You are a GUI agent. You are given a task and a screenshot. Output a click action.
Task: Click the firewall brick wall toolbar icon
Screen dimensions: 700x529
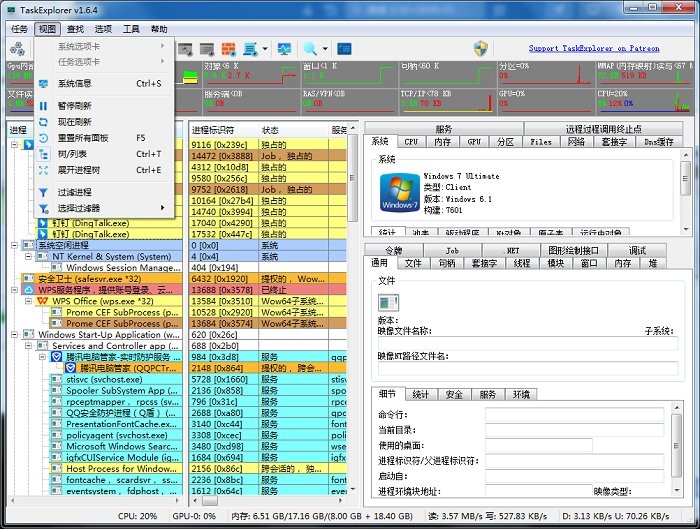tap(229, 49)
